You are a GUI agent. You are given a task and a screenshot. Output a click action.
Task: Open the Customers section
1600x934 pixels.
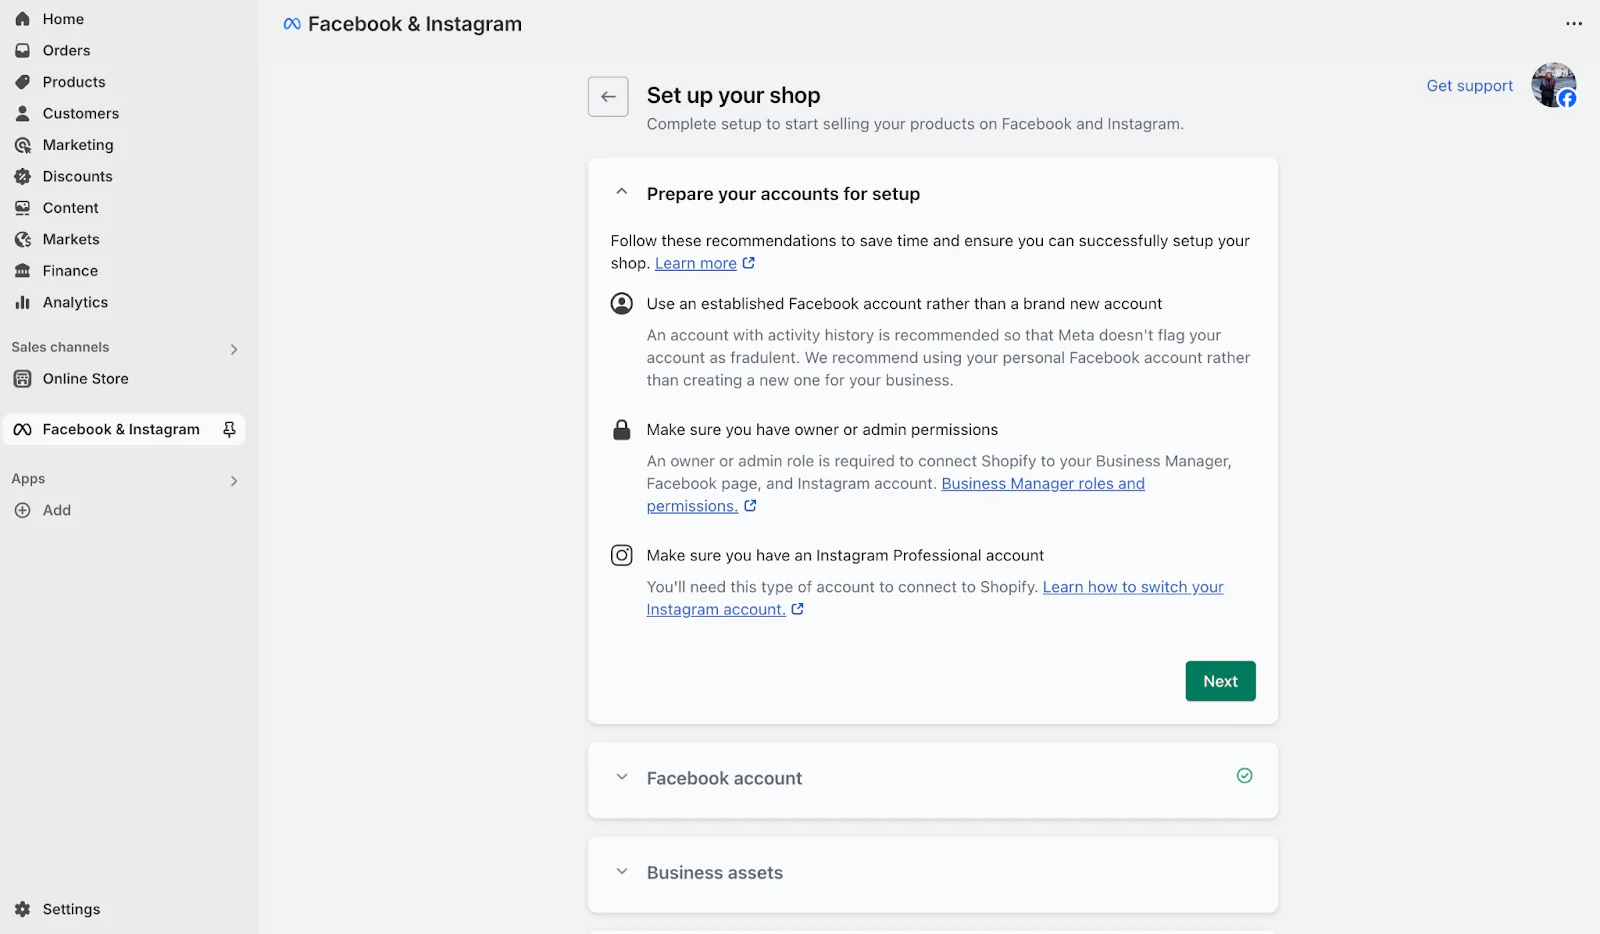(80, 113)
